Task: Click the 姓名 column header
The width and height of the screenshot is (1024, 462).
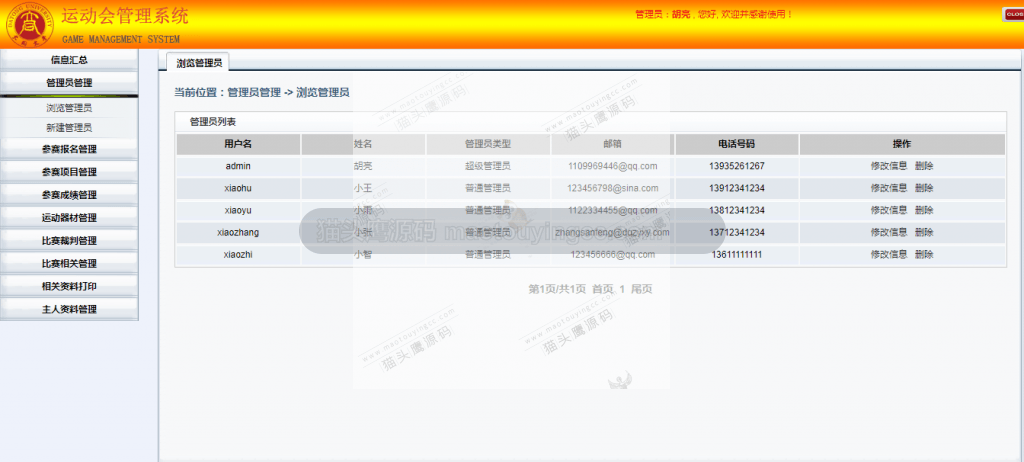Action: (x=363, y=144)
